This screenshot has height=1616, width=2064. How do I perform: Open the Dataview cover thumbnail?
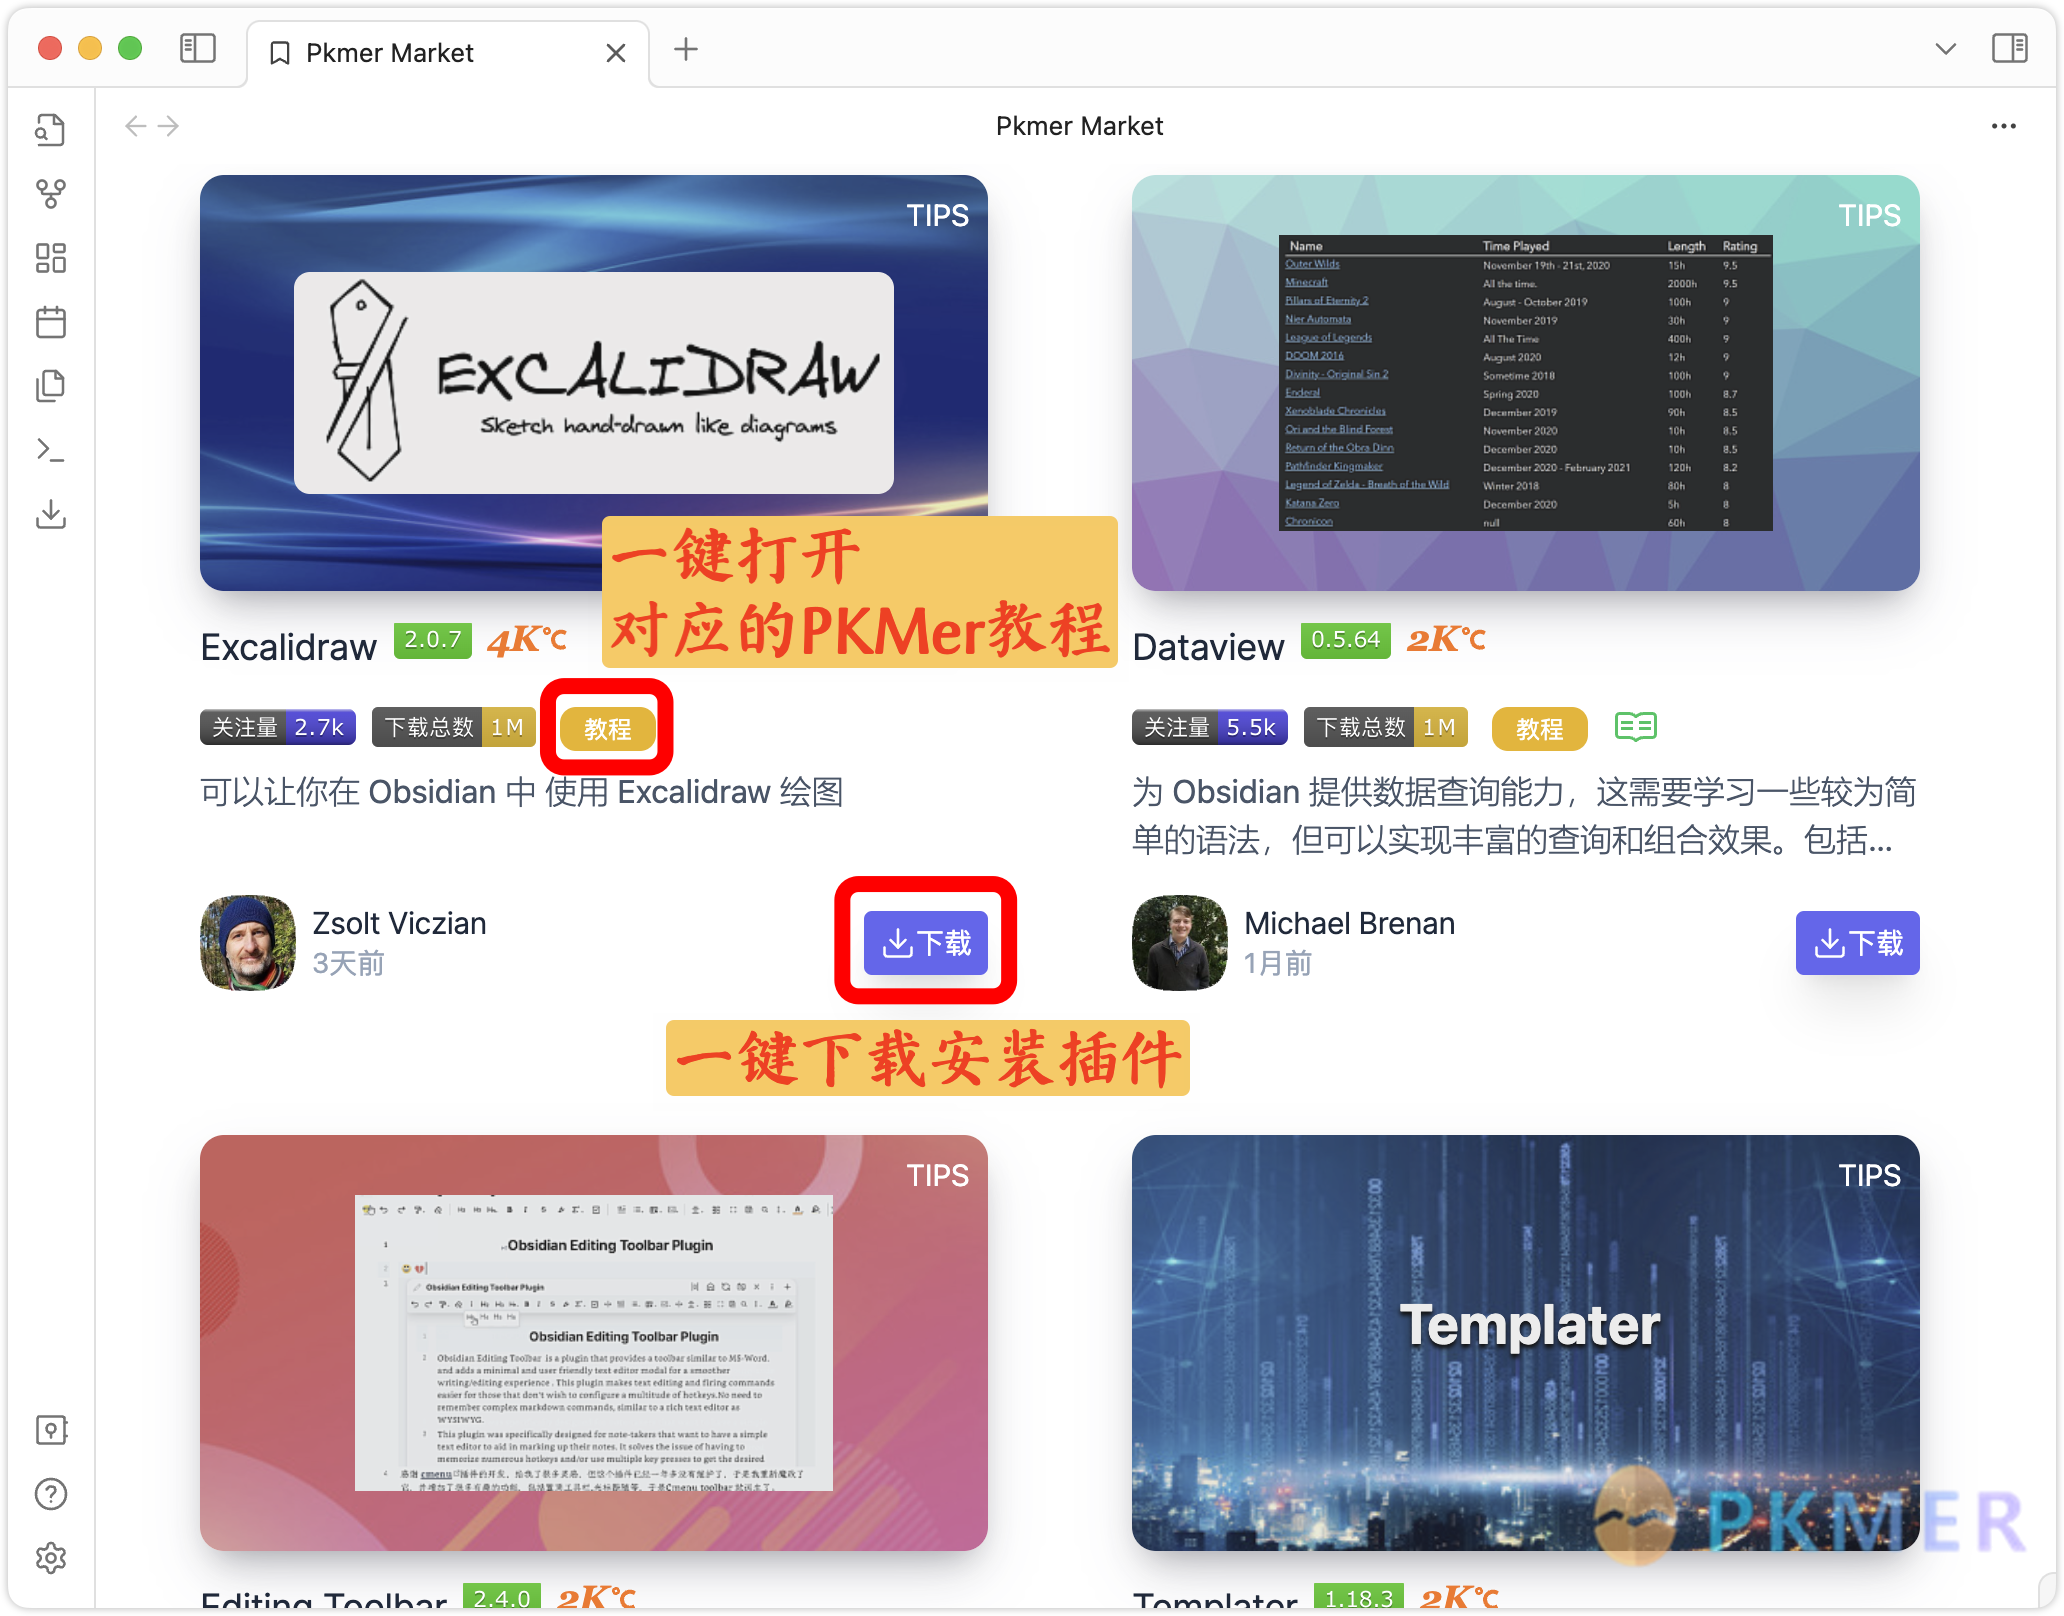point(1526,383)
